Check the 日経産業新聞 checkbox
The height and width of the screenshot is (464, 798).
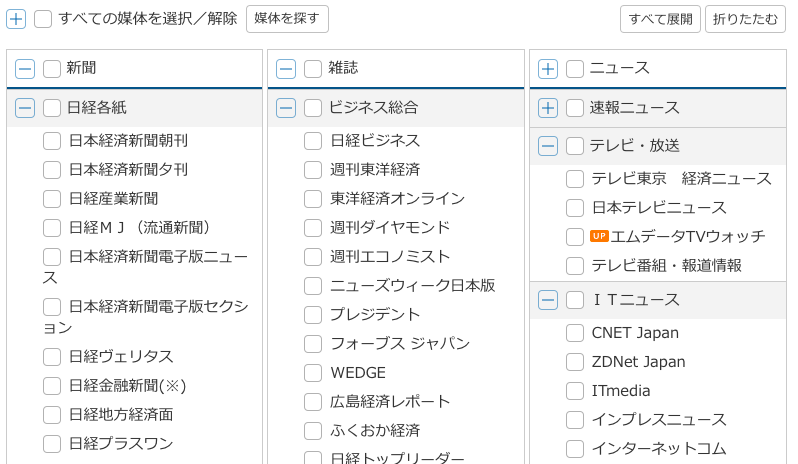[52, 199]
